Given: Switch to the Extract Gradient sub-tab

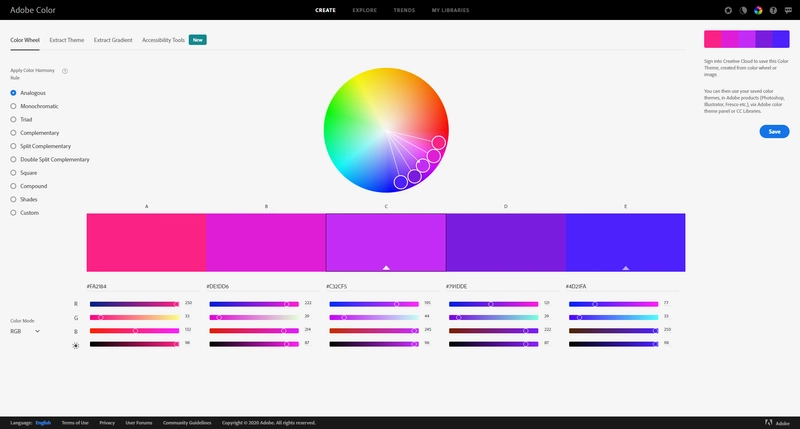Looking at the screenshot, I should 113,40.
